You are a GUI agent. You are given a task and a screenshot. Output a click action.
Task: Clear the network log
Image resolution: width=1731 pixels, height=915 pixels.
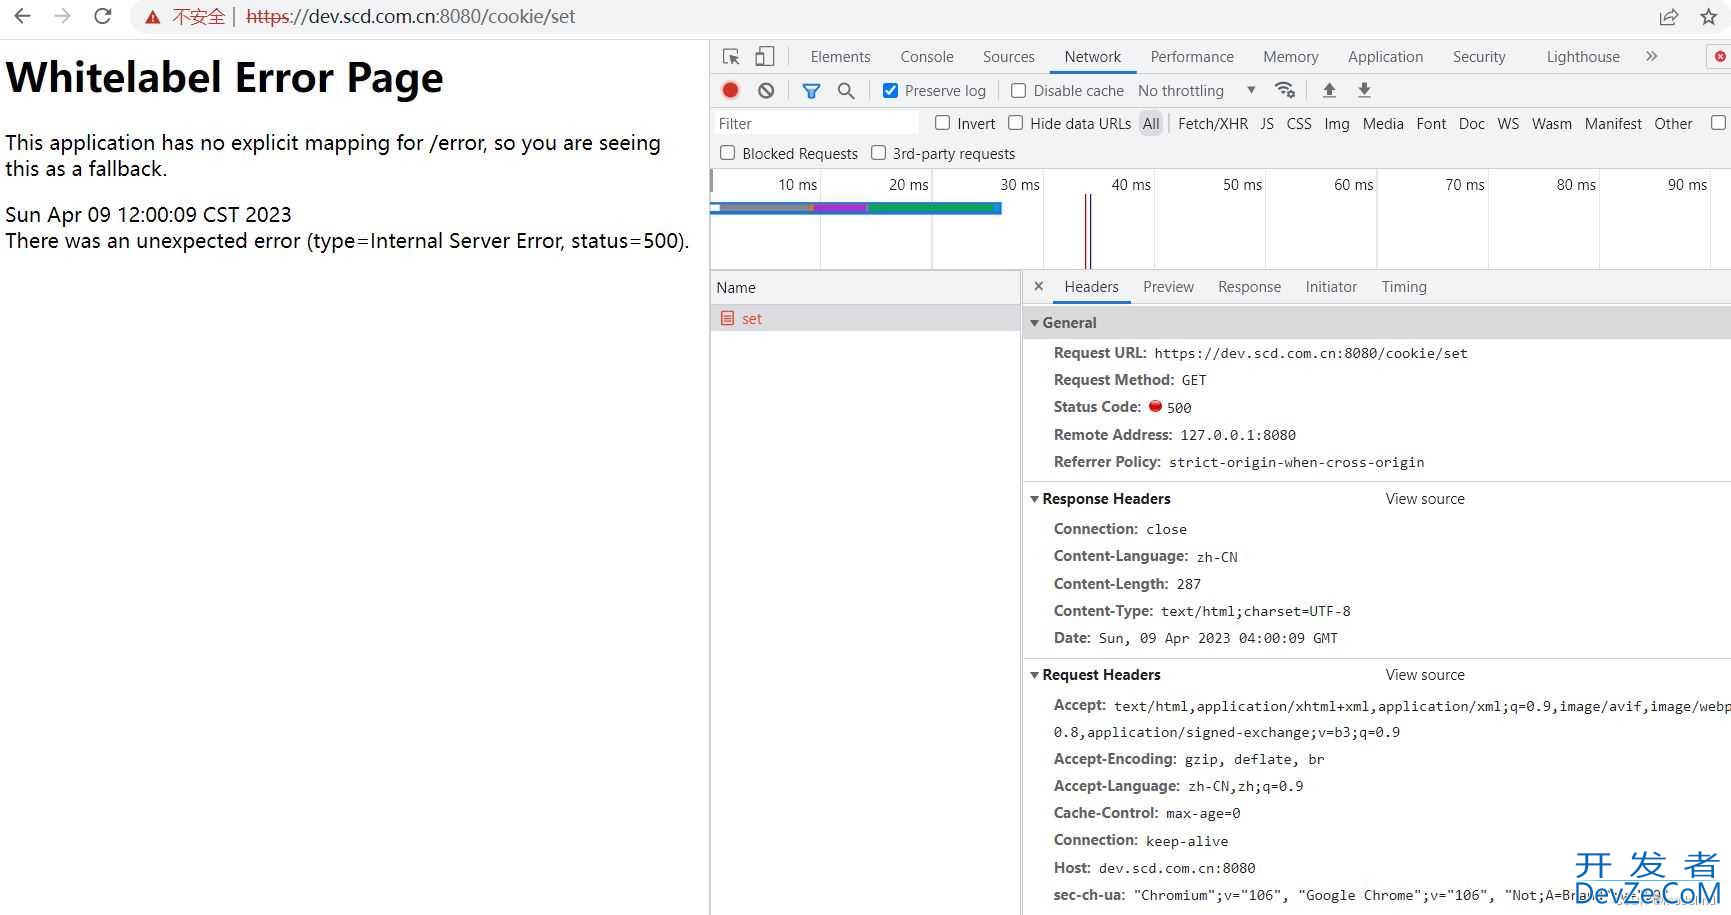pyautogui.click(x=766, y=90)
